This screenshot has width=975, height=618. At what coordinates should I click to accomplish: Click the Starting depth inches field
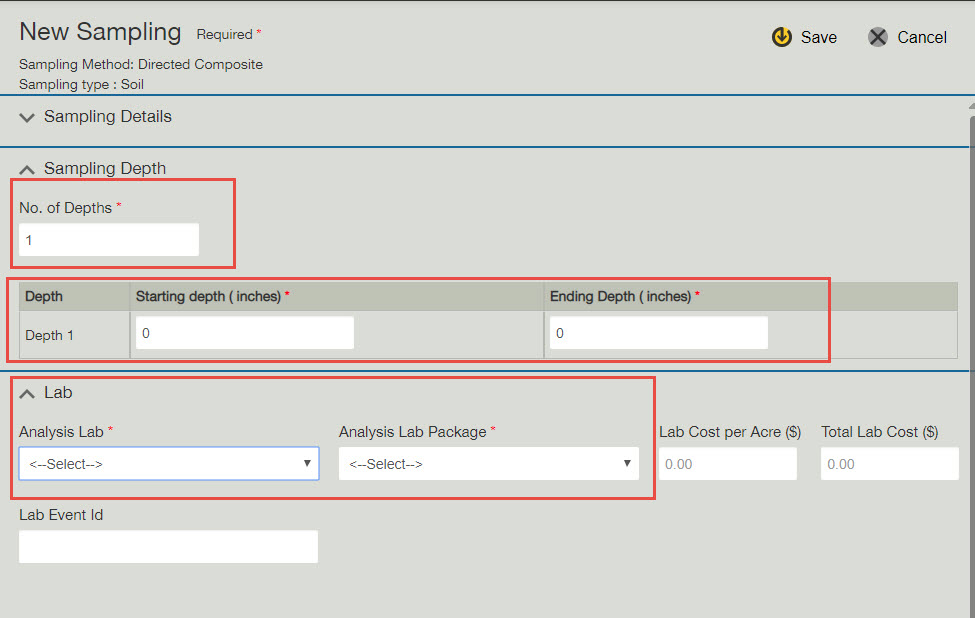pos(244,332)
